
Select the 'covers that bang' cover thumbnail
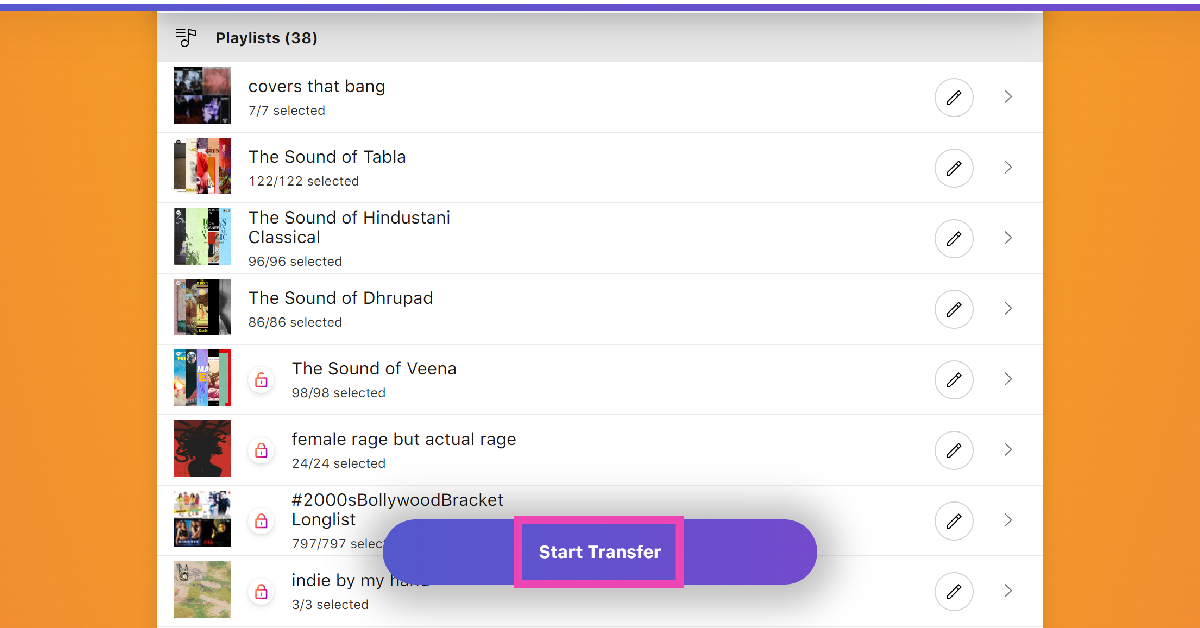(202, 96)
